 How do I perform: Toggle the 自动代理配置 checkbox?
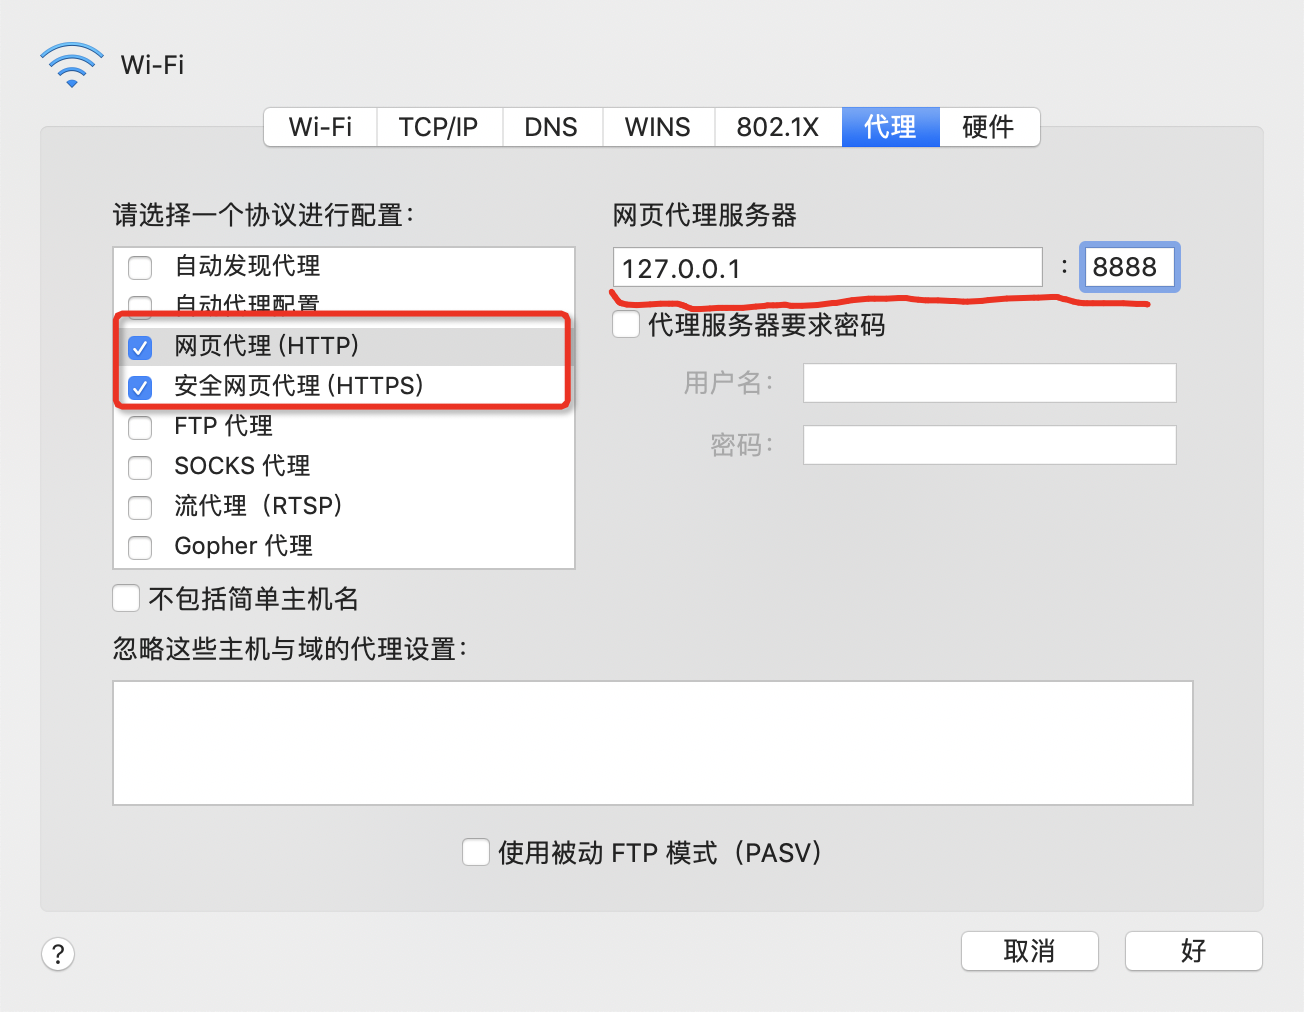pos(140,305)
